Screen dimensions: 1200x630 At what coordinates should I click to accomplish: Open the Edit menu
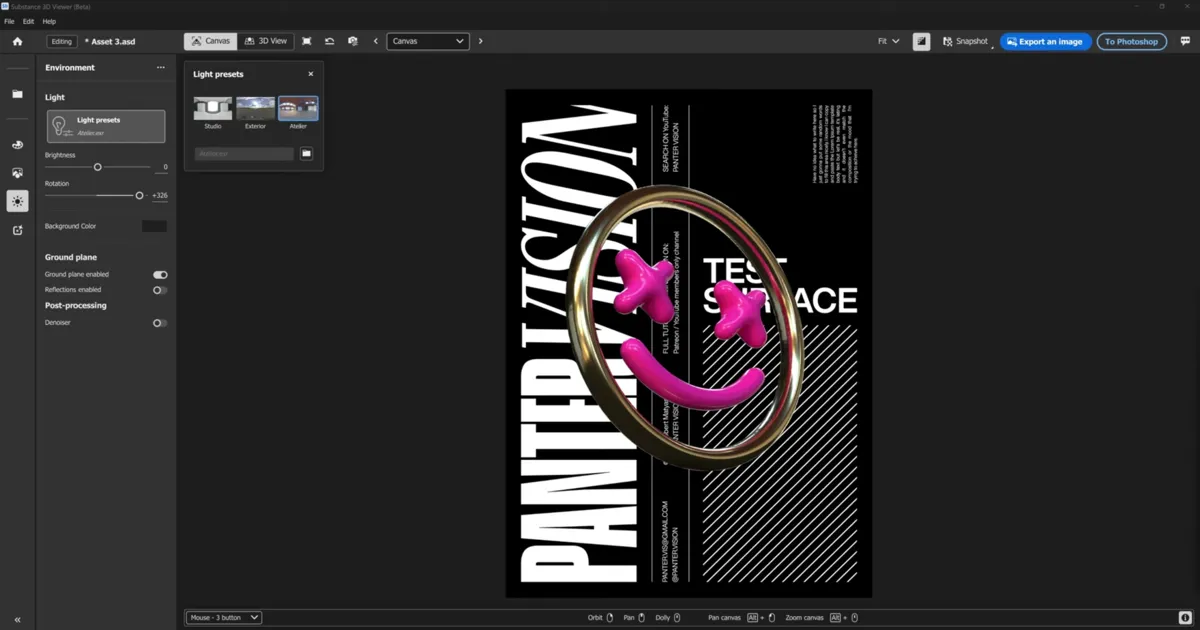point(28,21)
